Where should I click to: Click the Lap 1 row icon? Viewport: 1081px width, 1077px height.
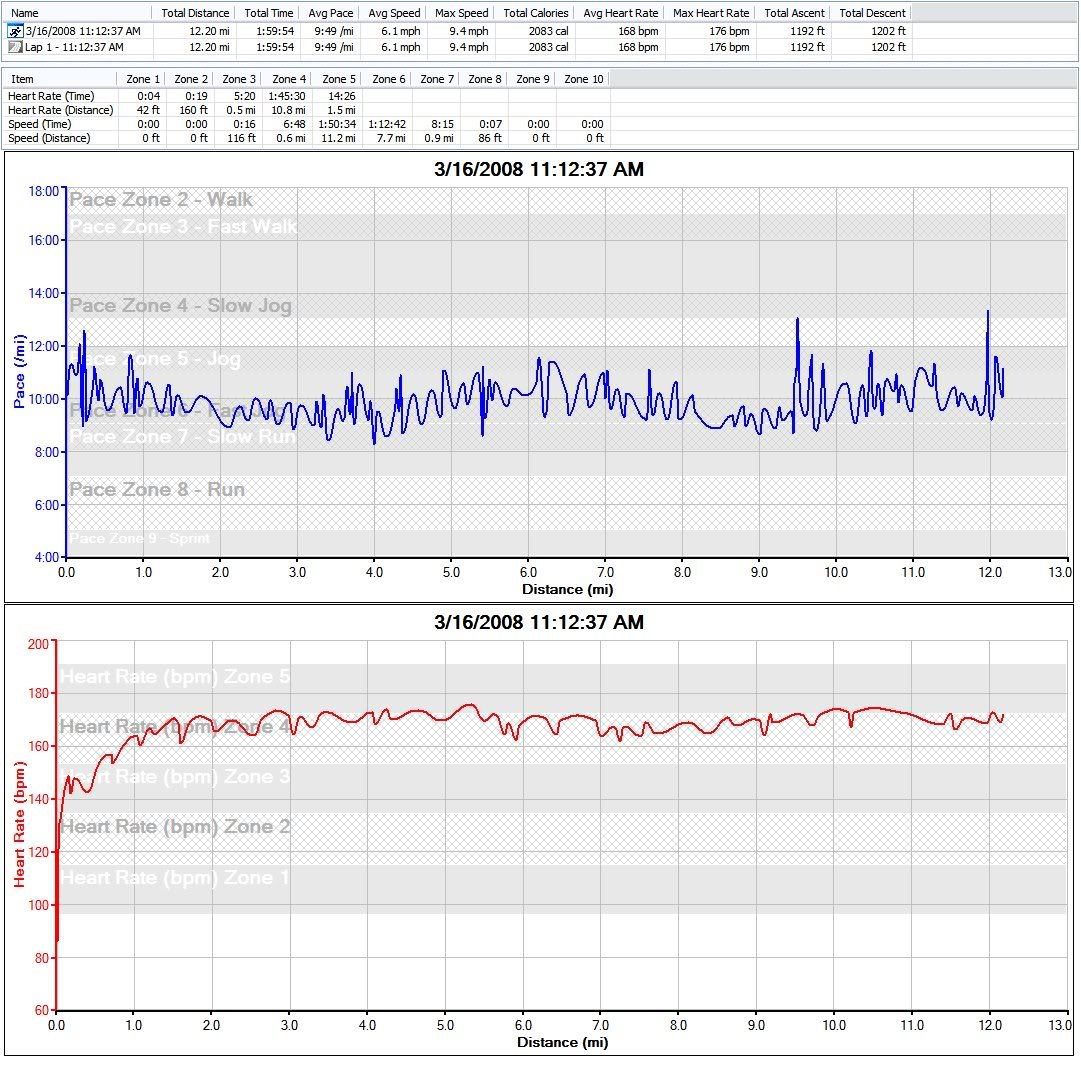[14, 47]
